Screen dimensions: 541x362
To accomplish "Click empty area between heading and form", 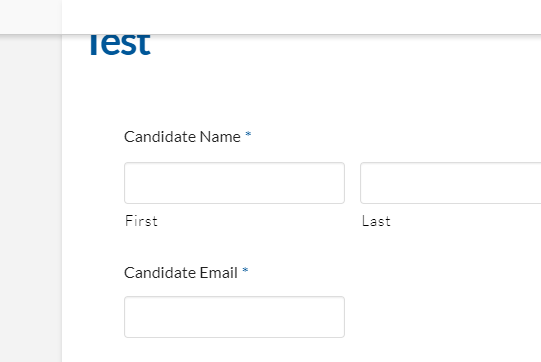I will click(x=301, y=91).
